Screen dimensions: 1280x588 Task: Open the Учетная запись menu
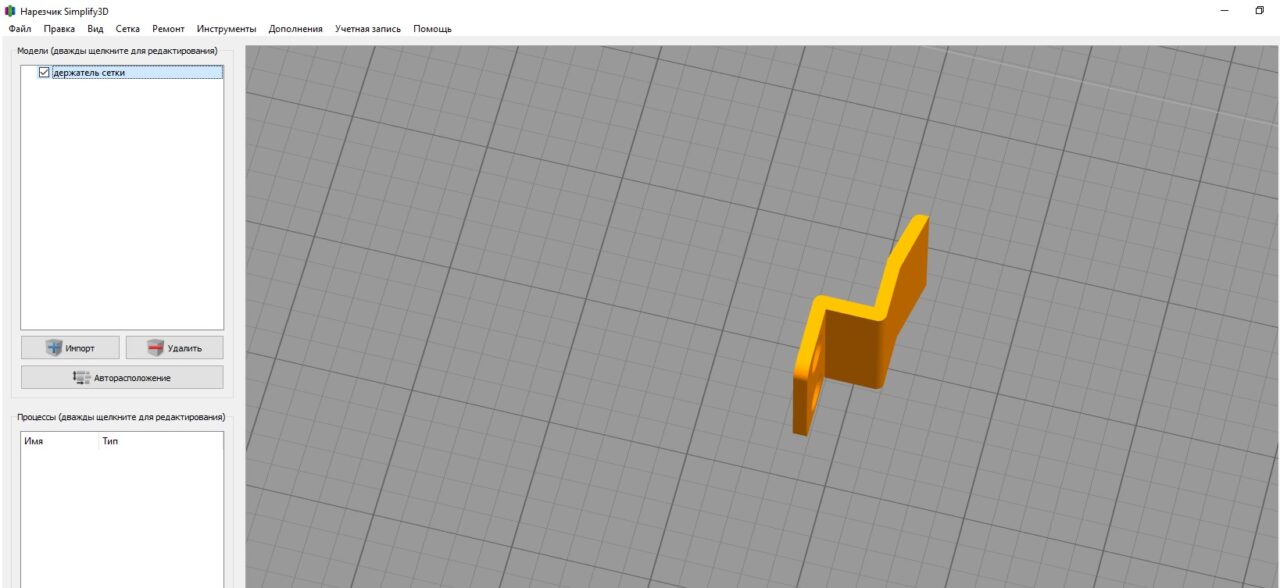[x=368, y=29]
